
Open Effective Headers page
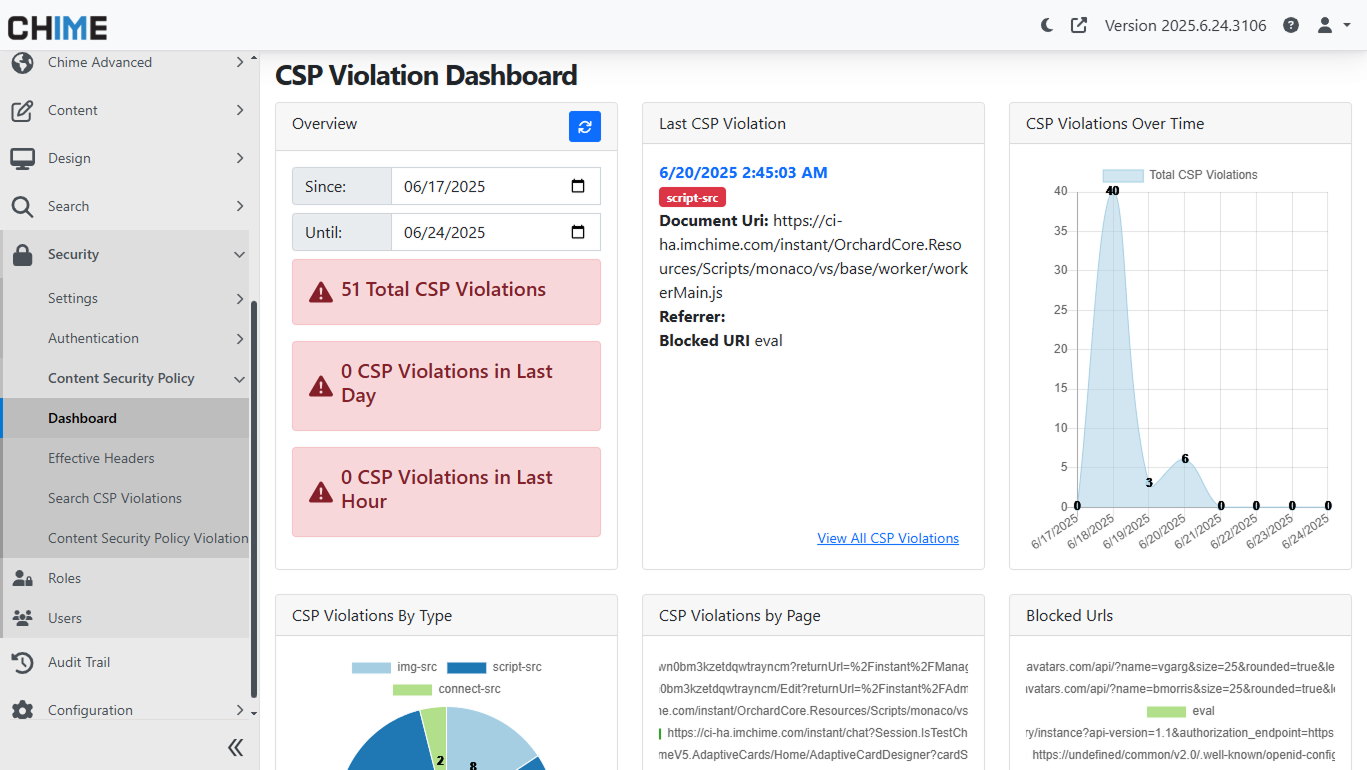coord(124,458)
